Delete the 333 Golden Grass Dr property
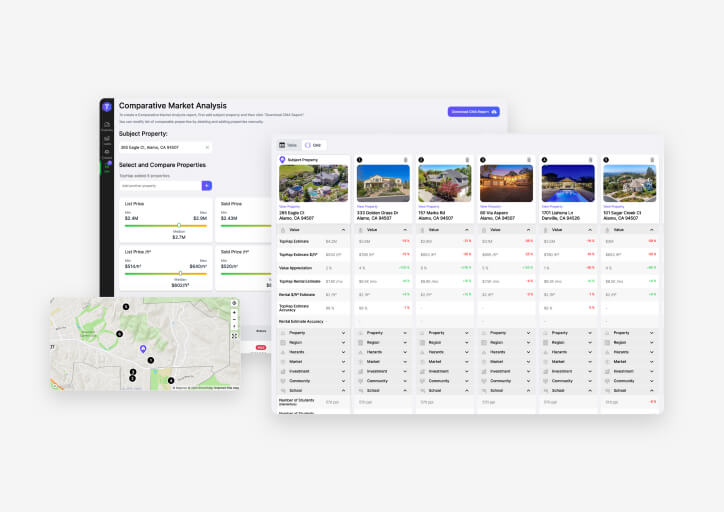This screenshot has width=724, height=512. click(405, 160)
